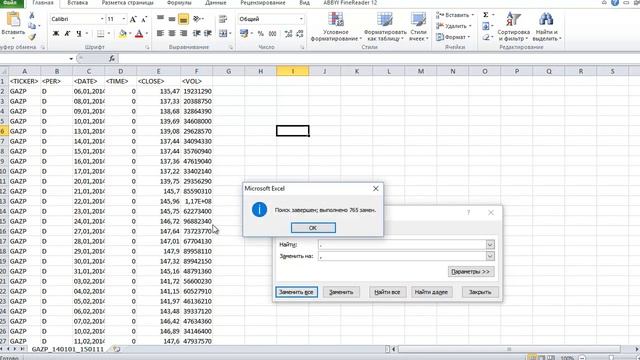Expand the Найти field history dropdown
Viewport: 640px width, 360px height.
[490, 244]
